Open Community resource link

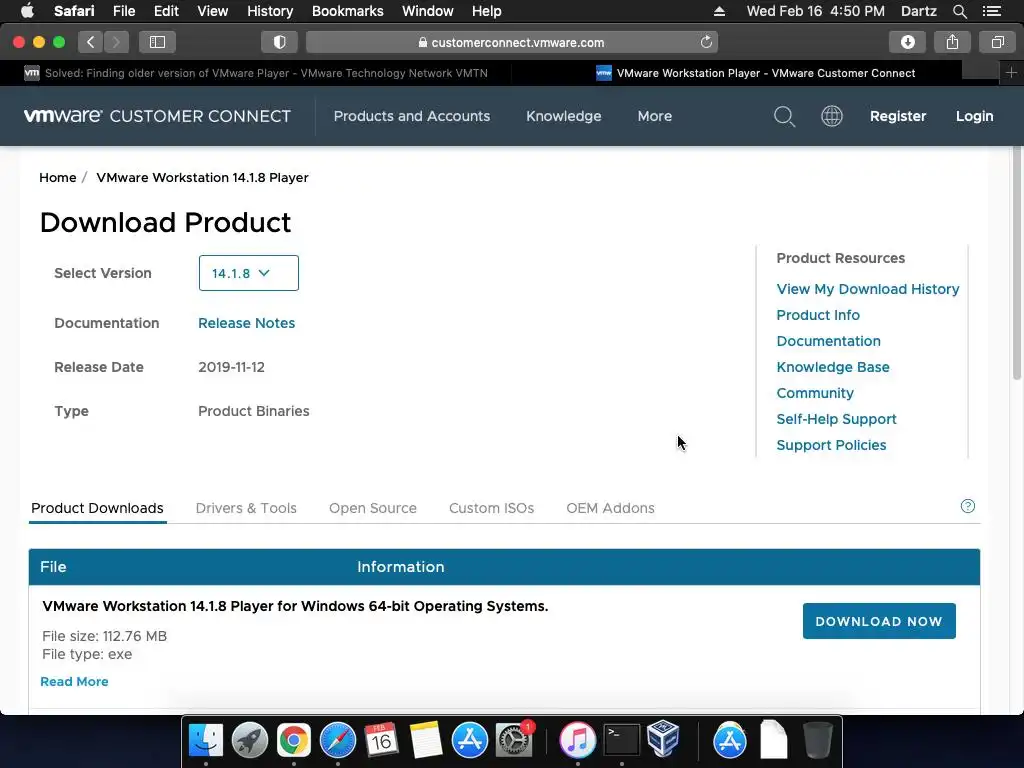point(815,393)
